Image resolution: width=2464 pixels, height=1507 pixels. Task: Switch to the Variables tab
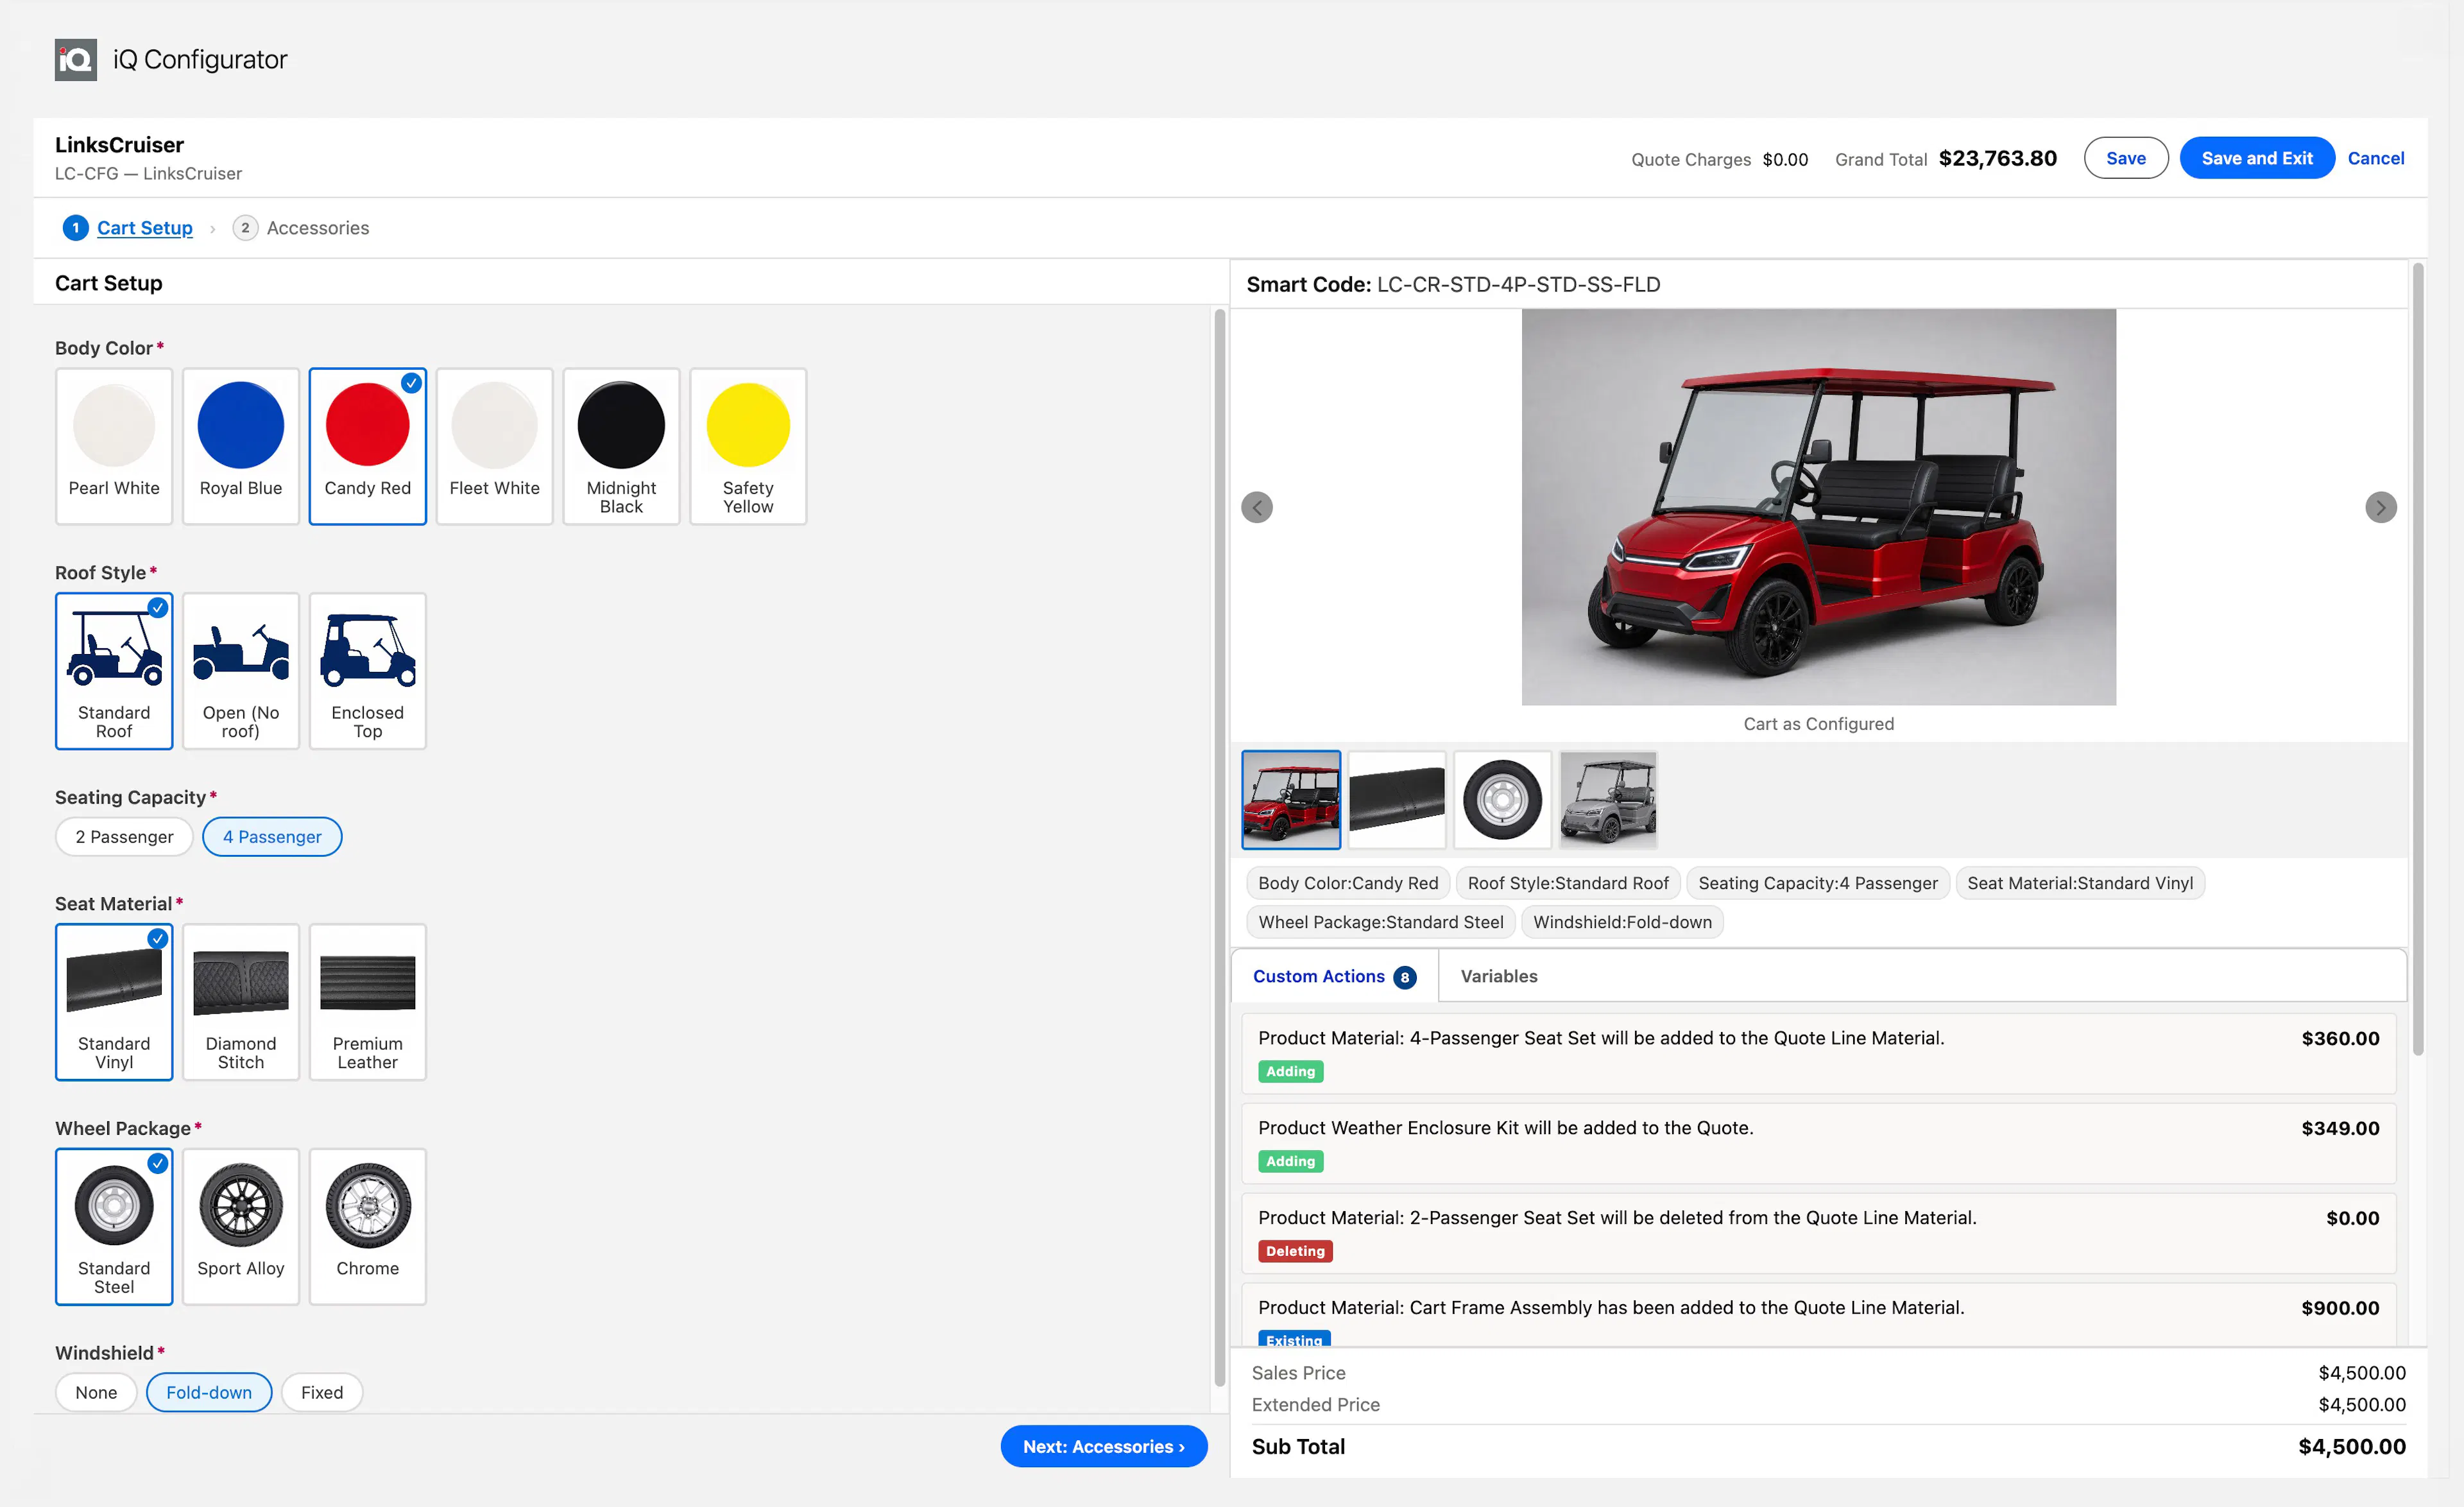(1498, 976)
